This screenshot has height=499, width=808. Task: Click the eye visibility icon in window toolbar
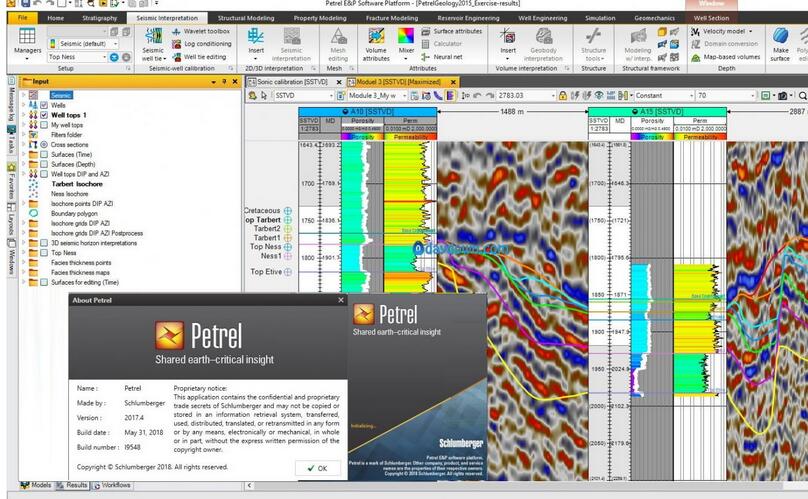click(x=599, y=95)
